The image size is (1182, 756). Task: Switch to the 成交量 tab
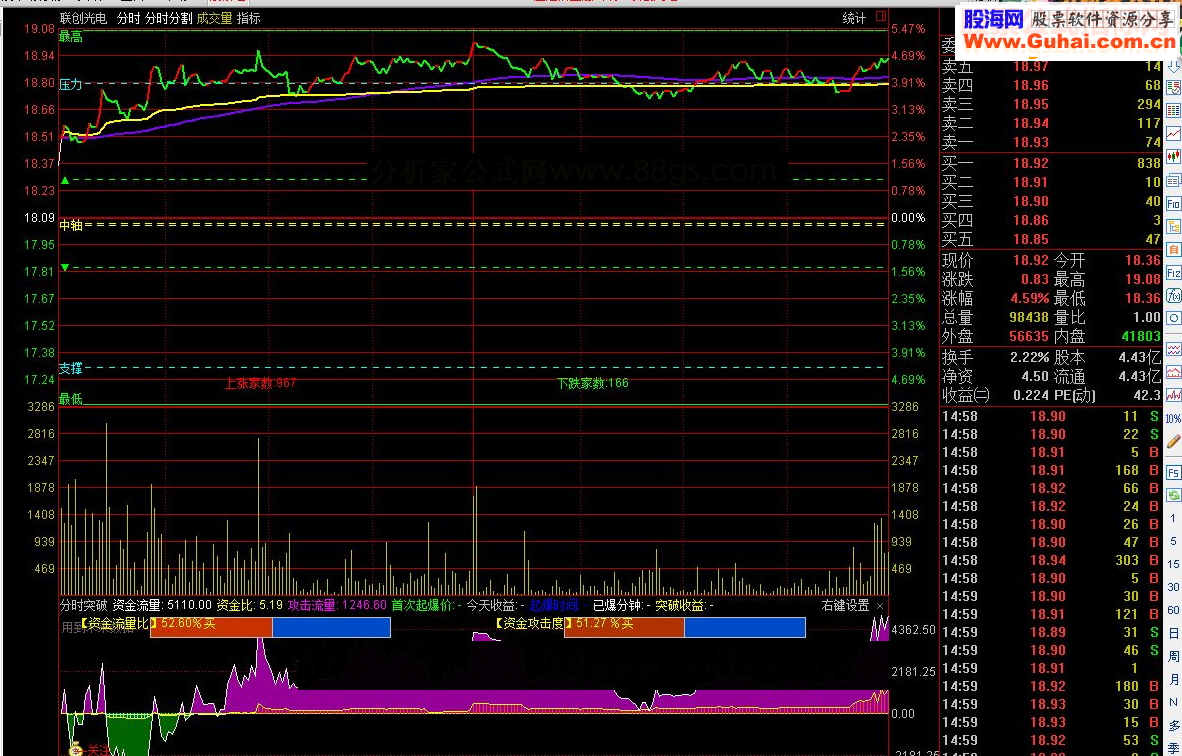click(215, 18)
